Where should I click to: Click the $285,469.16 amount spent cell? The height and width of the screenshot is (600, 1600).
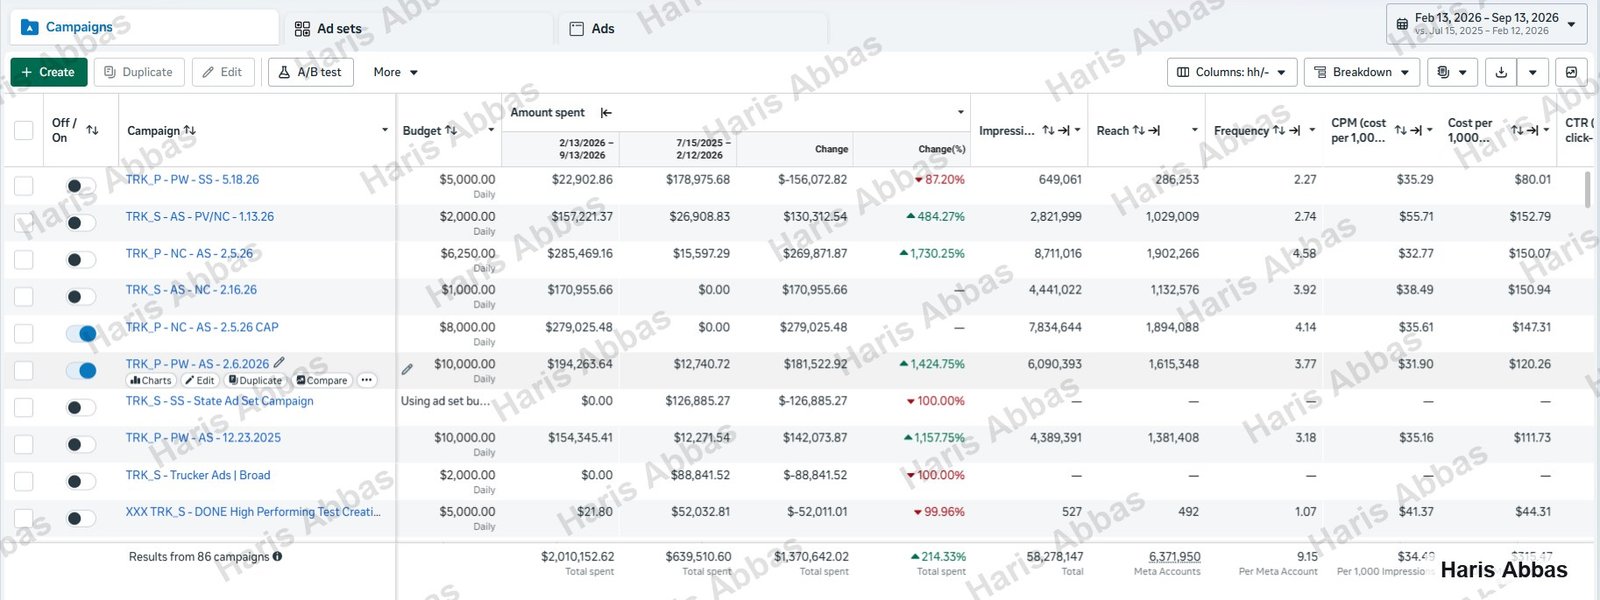pos(580,254)
